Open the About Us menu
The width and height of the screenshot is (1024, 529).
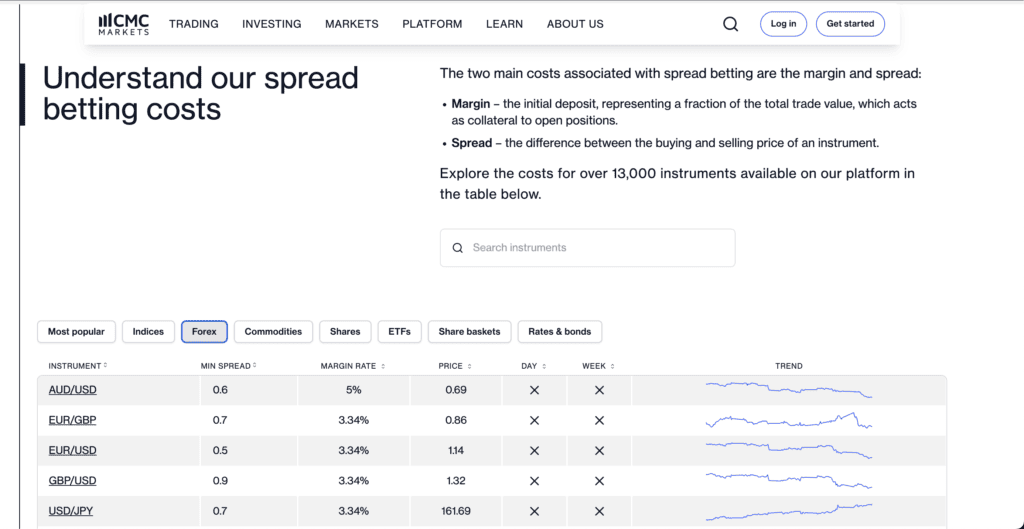[575, 24]
